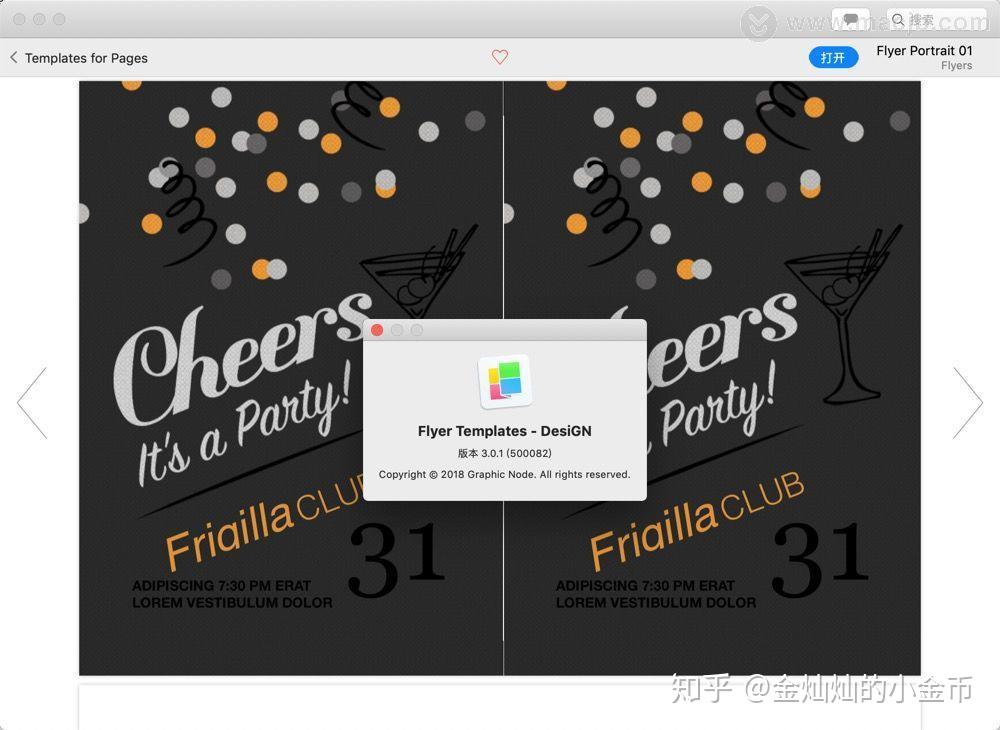Show the next template using the right arrow
Viewport: 1000px width, 730px height.
tap(968, 402)
